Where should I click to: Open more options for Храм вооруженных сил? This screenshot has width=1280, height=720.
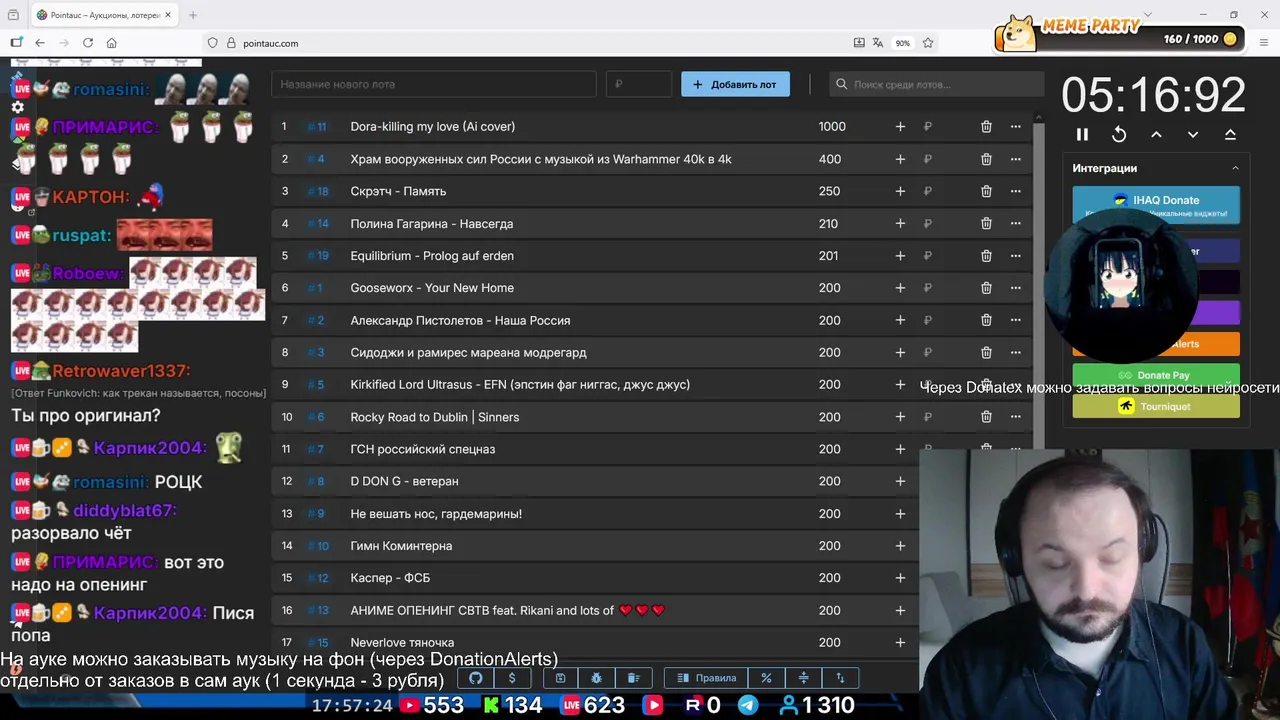tap(1016, 159)
